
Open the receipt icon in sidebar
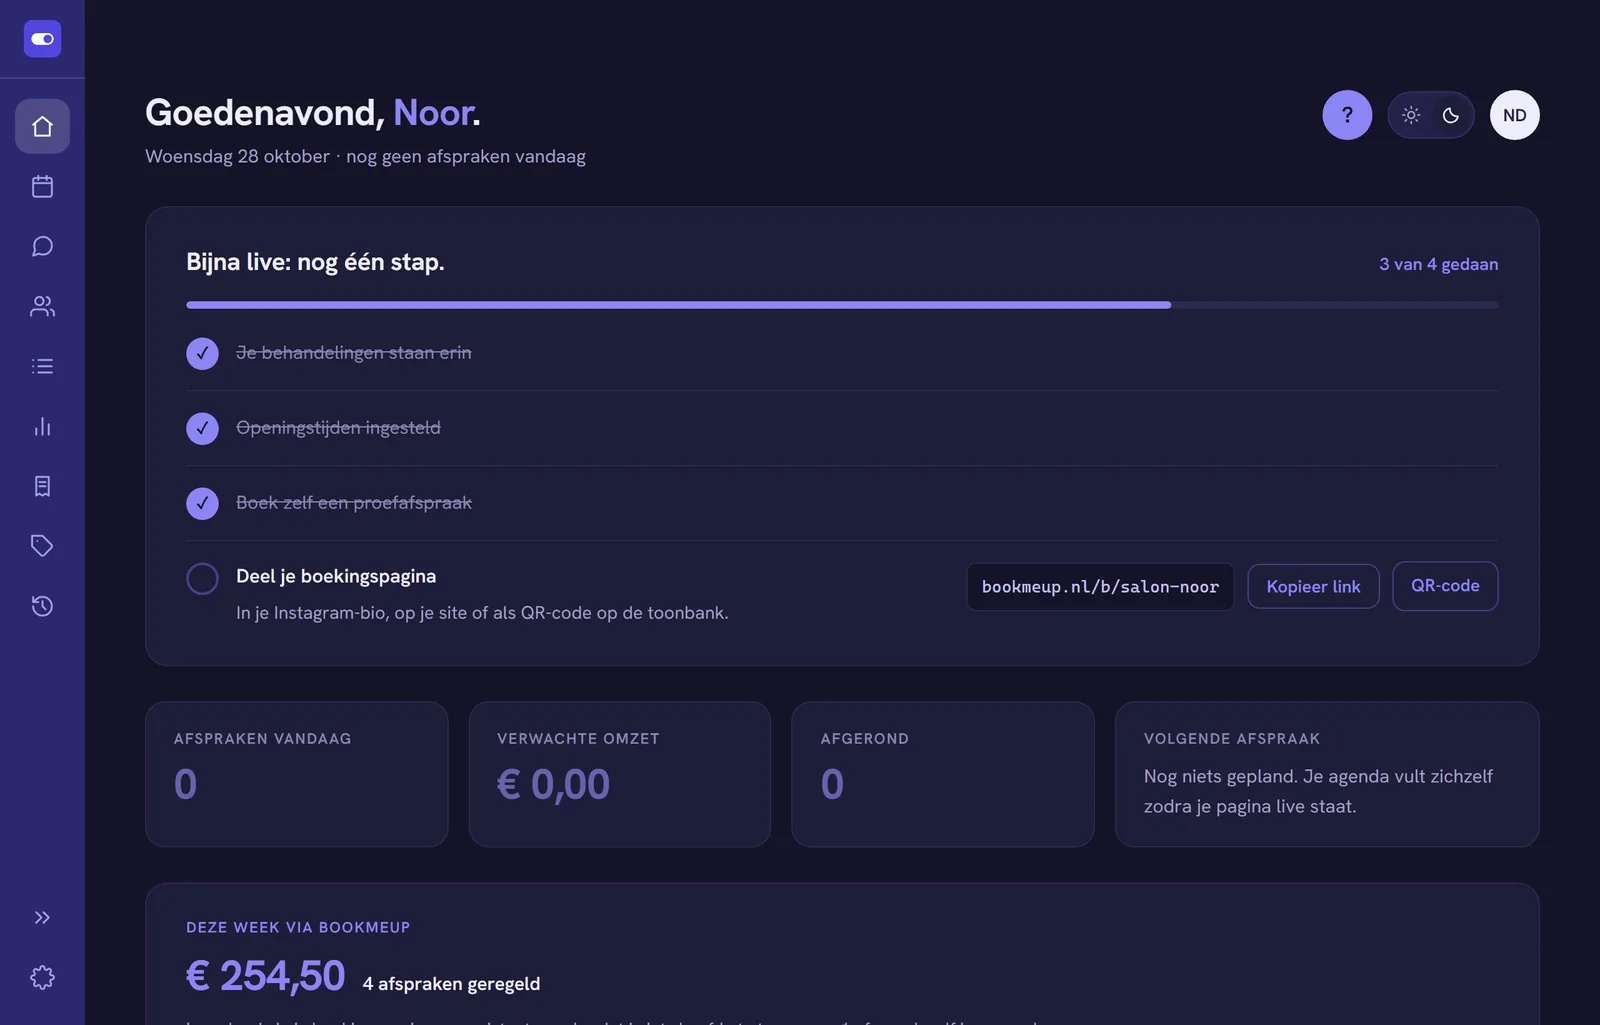point(42,486)
